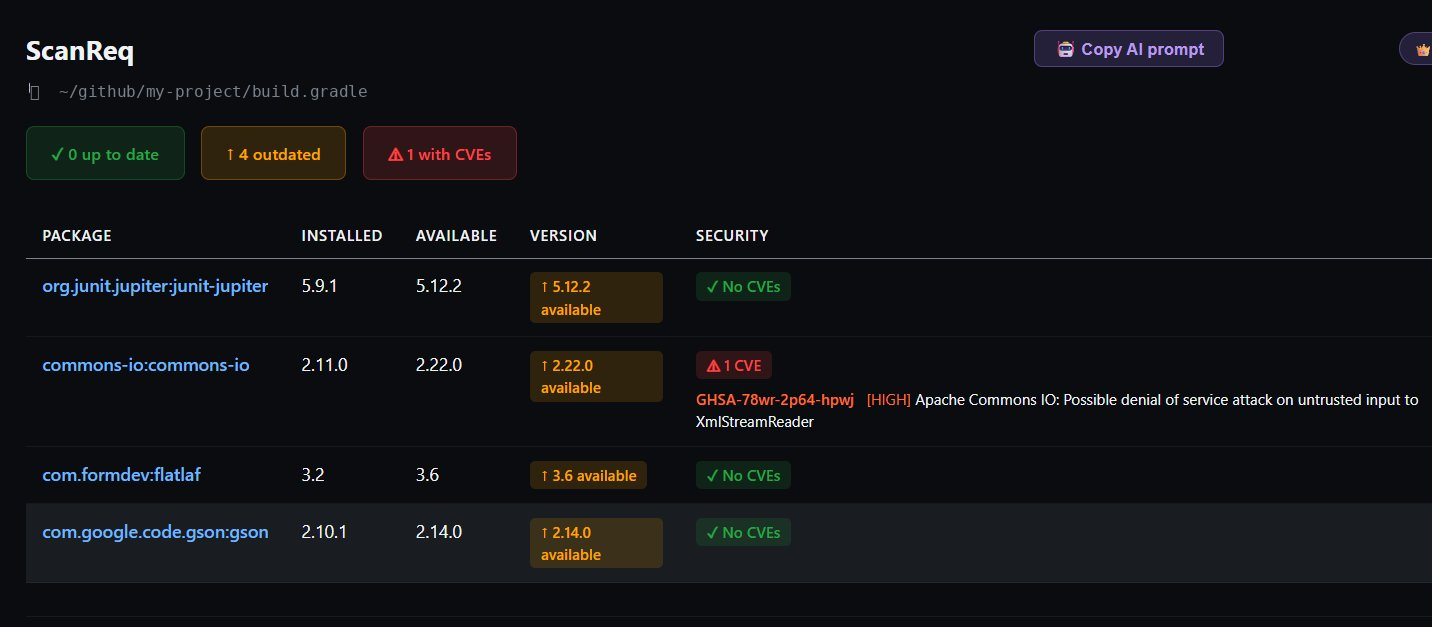Click the file icon beside build.gradle path
This screenshot has width=1432, height=627.
[34, 92]
